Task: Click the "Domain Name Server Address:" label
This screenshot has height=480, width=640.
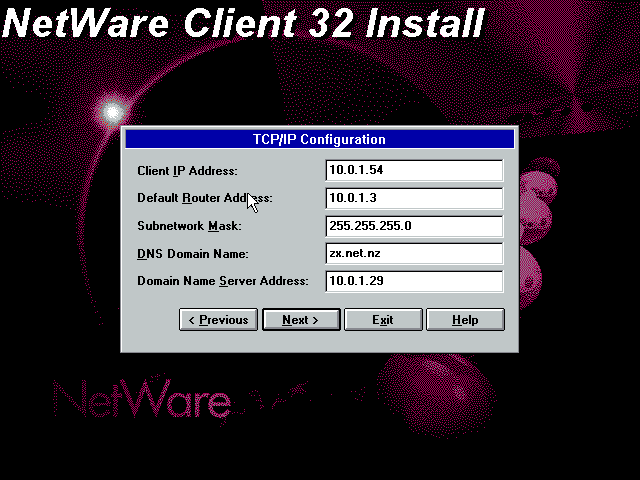Action: click(x=223, y=281)
